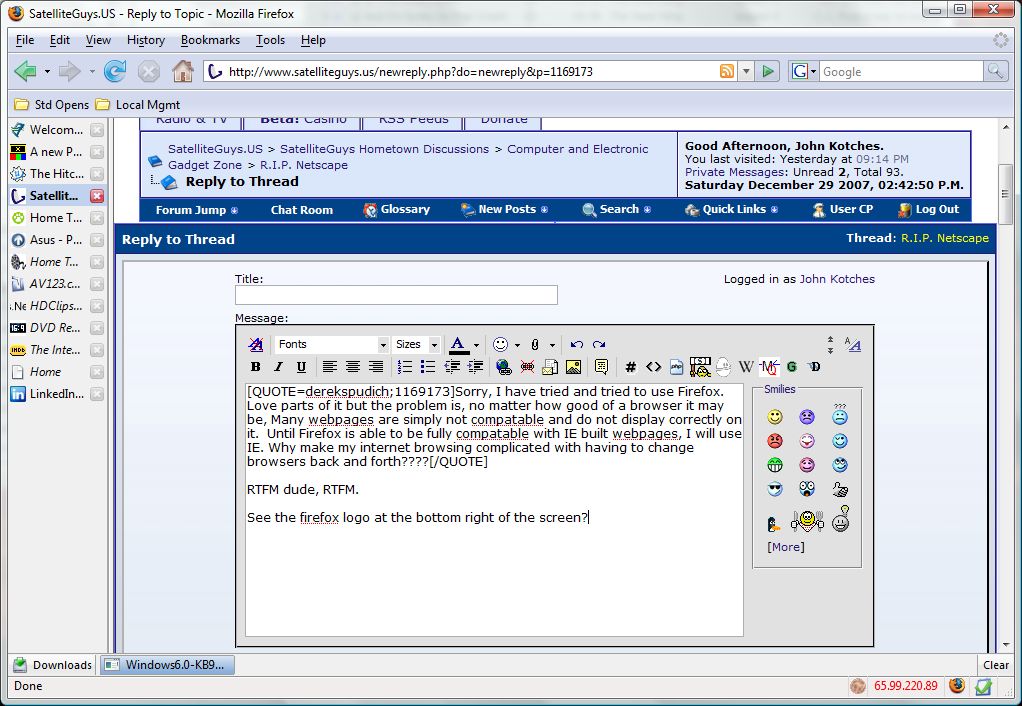Image resolution: width=1022 pixels, height=706 pixels.
Task: Click the wrap CODE tags hash icon
Action: click(630, 367)
